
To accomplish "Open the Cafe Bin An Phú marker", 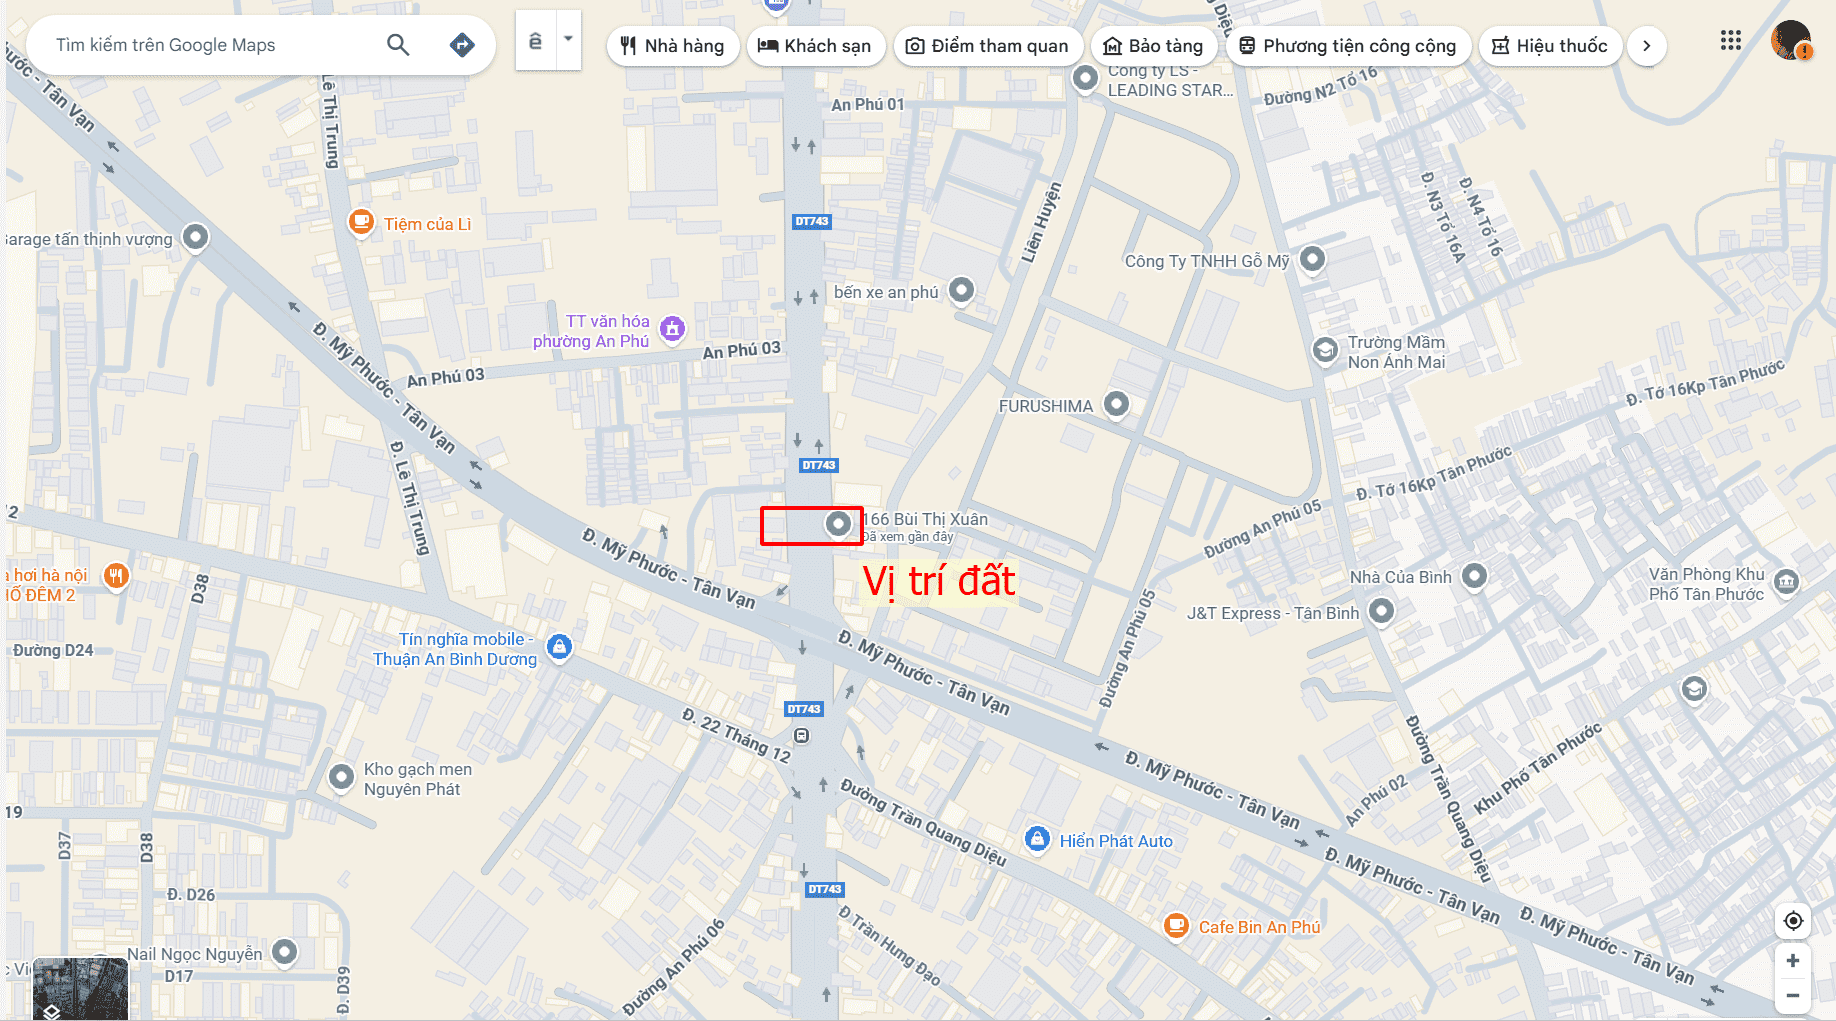I will 1176,926.
